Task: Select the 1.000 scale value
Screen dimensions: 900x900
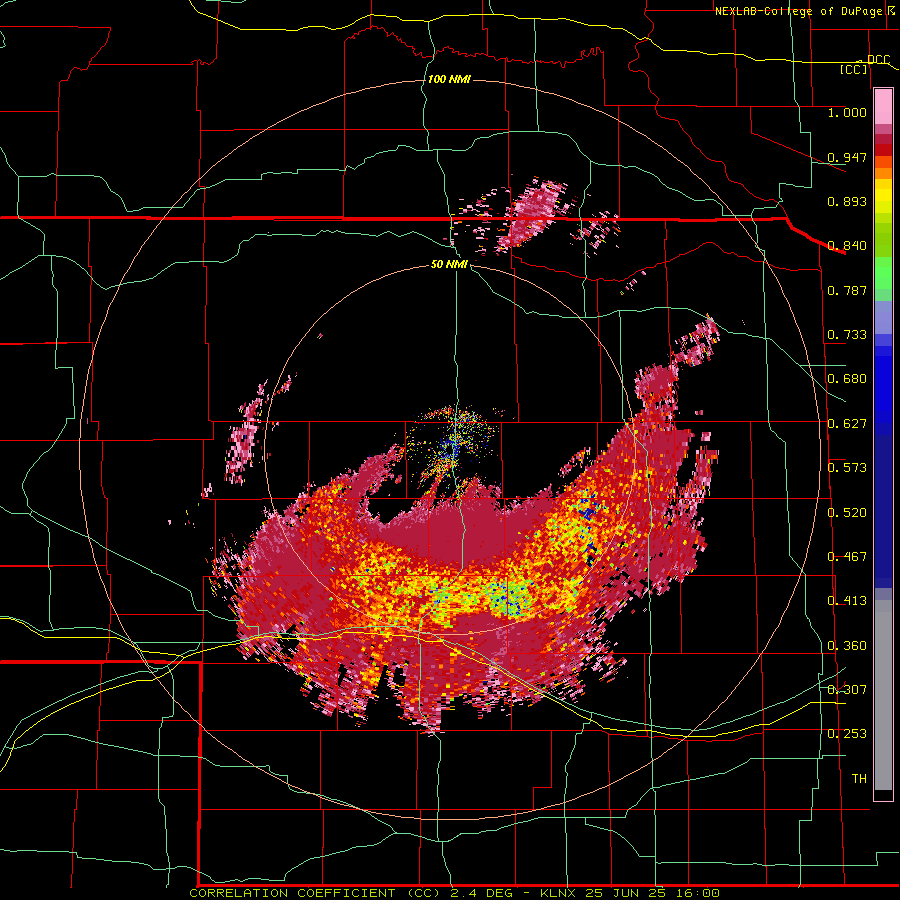Action: pyautogui.click(x=847, y=112)
